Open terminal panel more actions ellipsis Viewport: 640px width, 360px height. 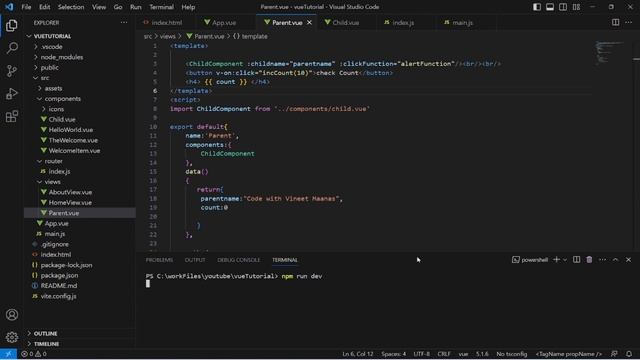(602, 260)
